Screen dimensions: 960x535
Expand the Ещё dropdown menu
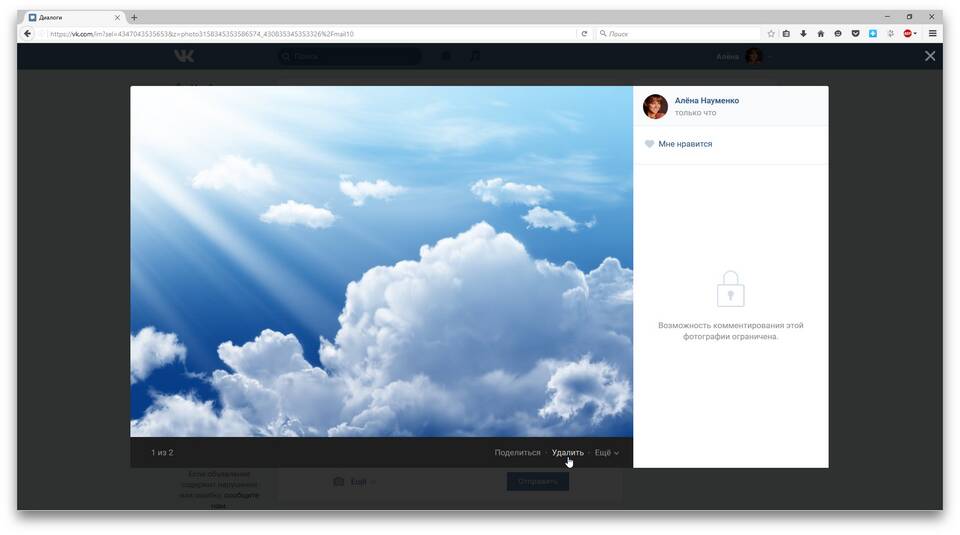tap(607, 452)
